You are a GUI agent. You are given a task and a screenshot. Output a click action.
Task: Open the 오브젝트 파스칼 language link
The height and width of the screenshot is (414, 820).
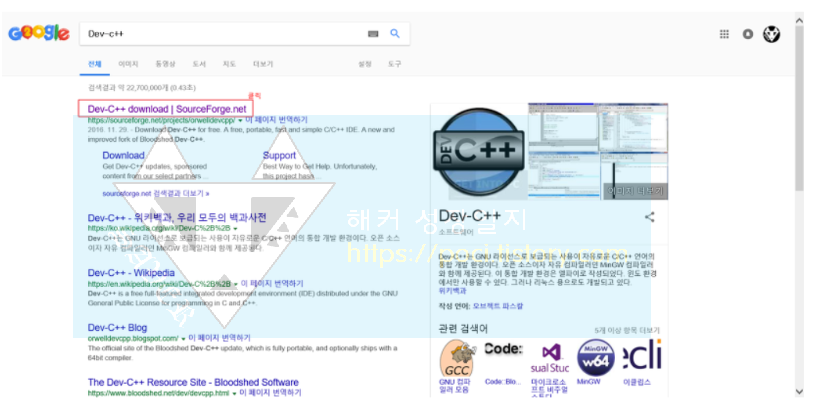pos(497,306)
